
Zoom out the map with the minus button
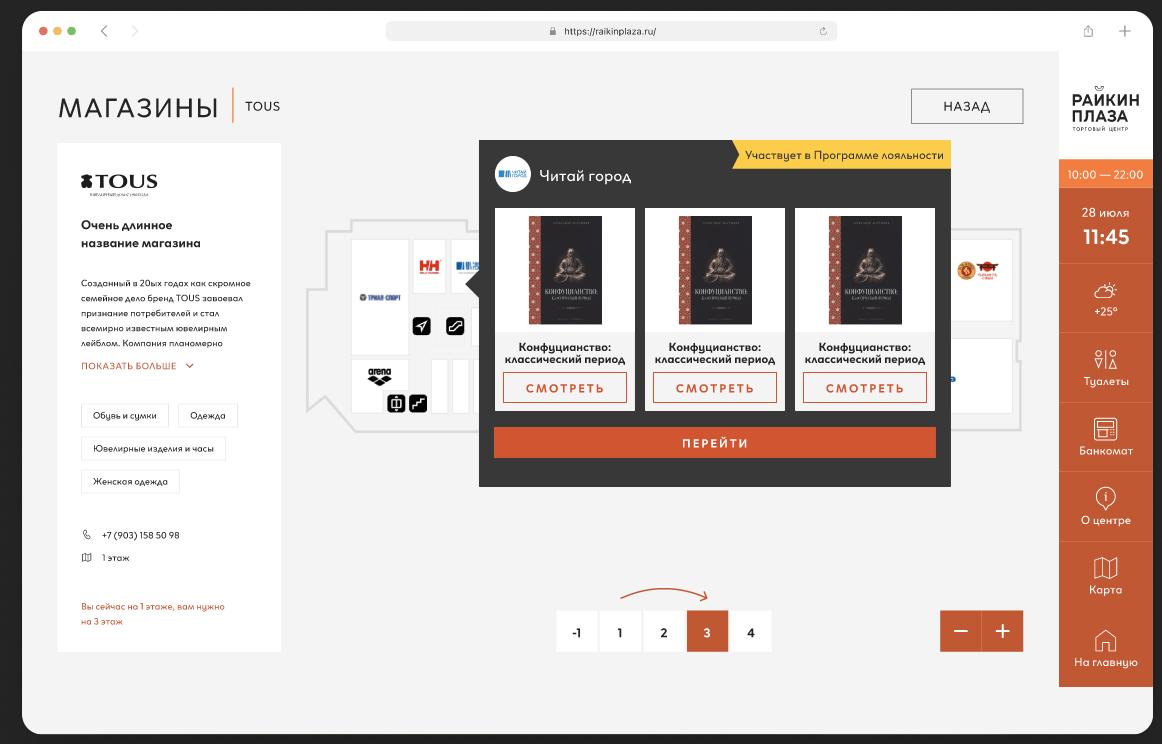point(960,631)
